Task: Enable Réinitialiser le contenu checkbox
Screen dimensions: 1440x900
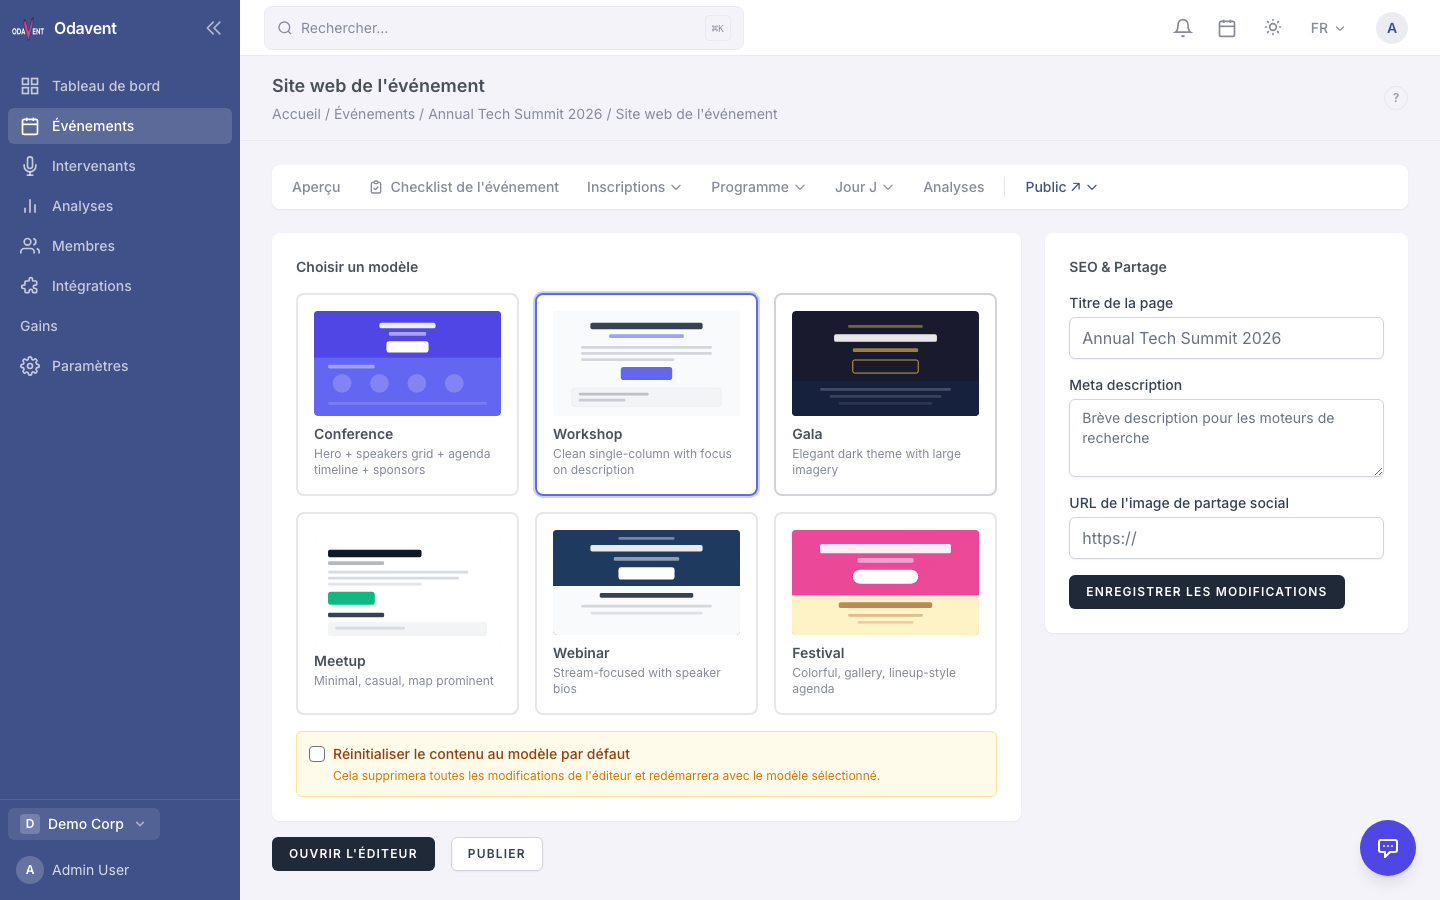Action: 317,754
